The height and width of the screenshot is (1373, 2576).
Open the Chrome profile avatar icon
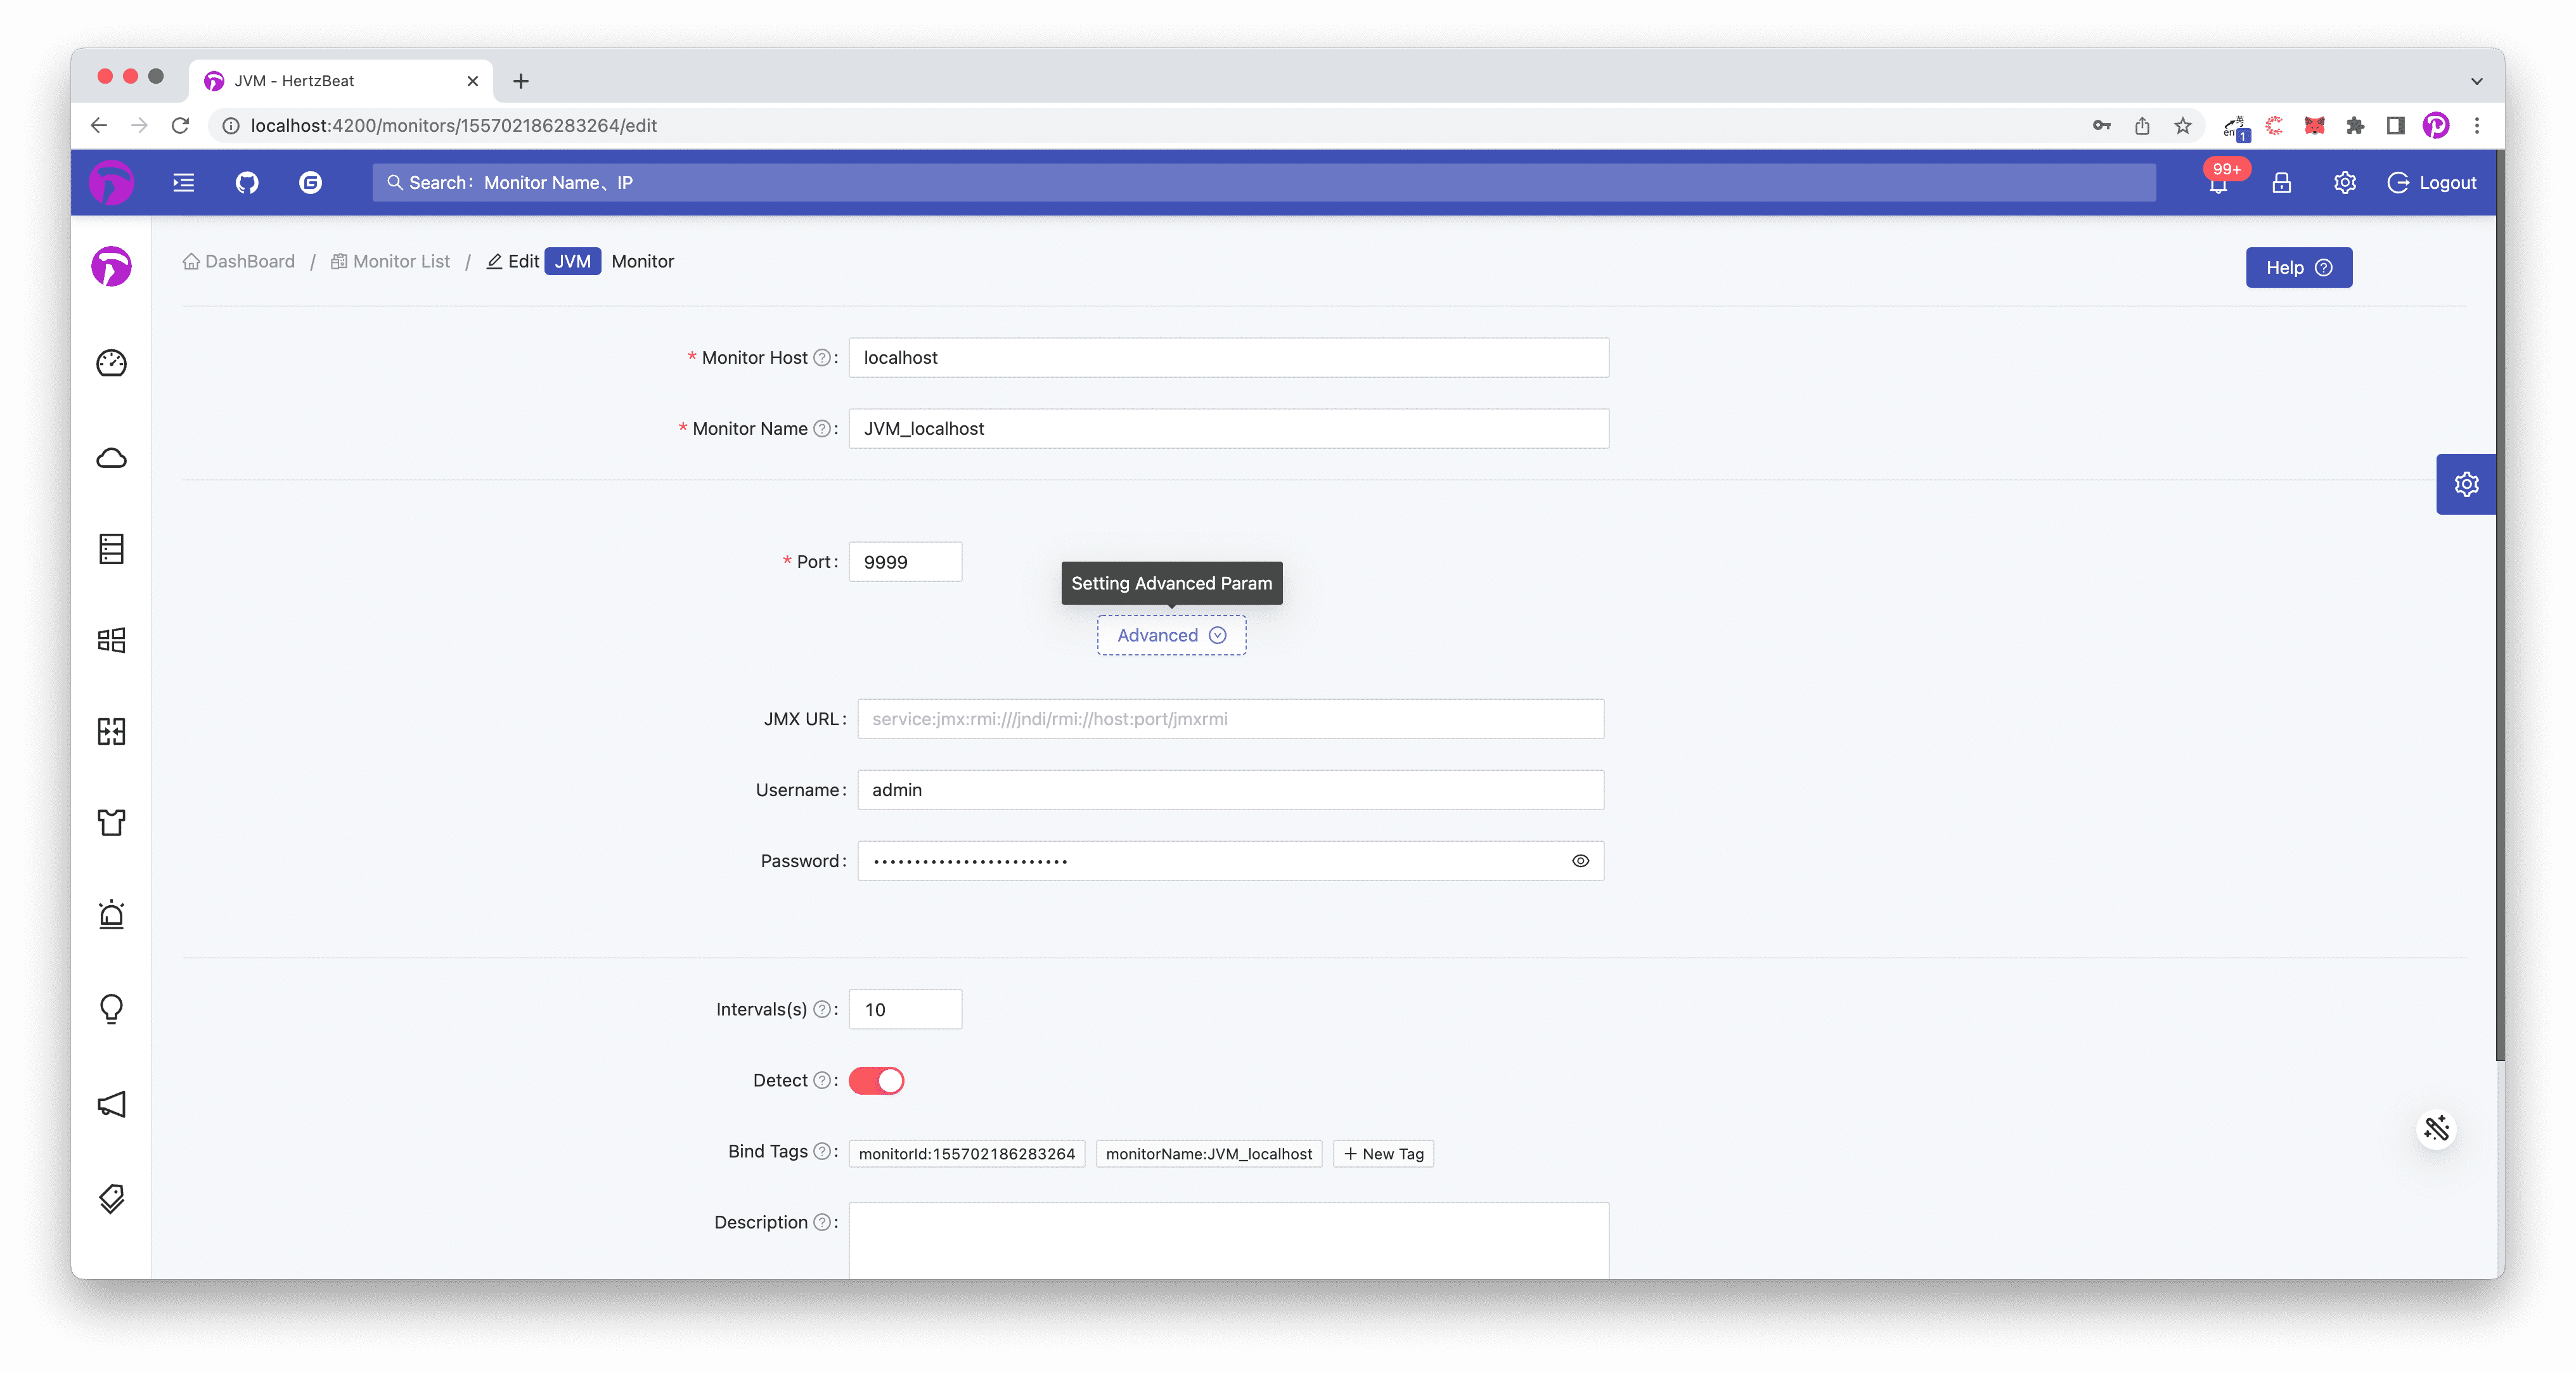click(x=2435, y=125)
